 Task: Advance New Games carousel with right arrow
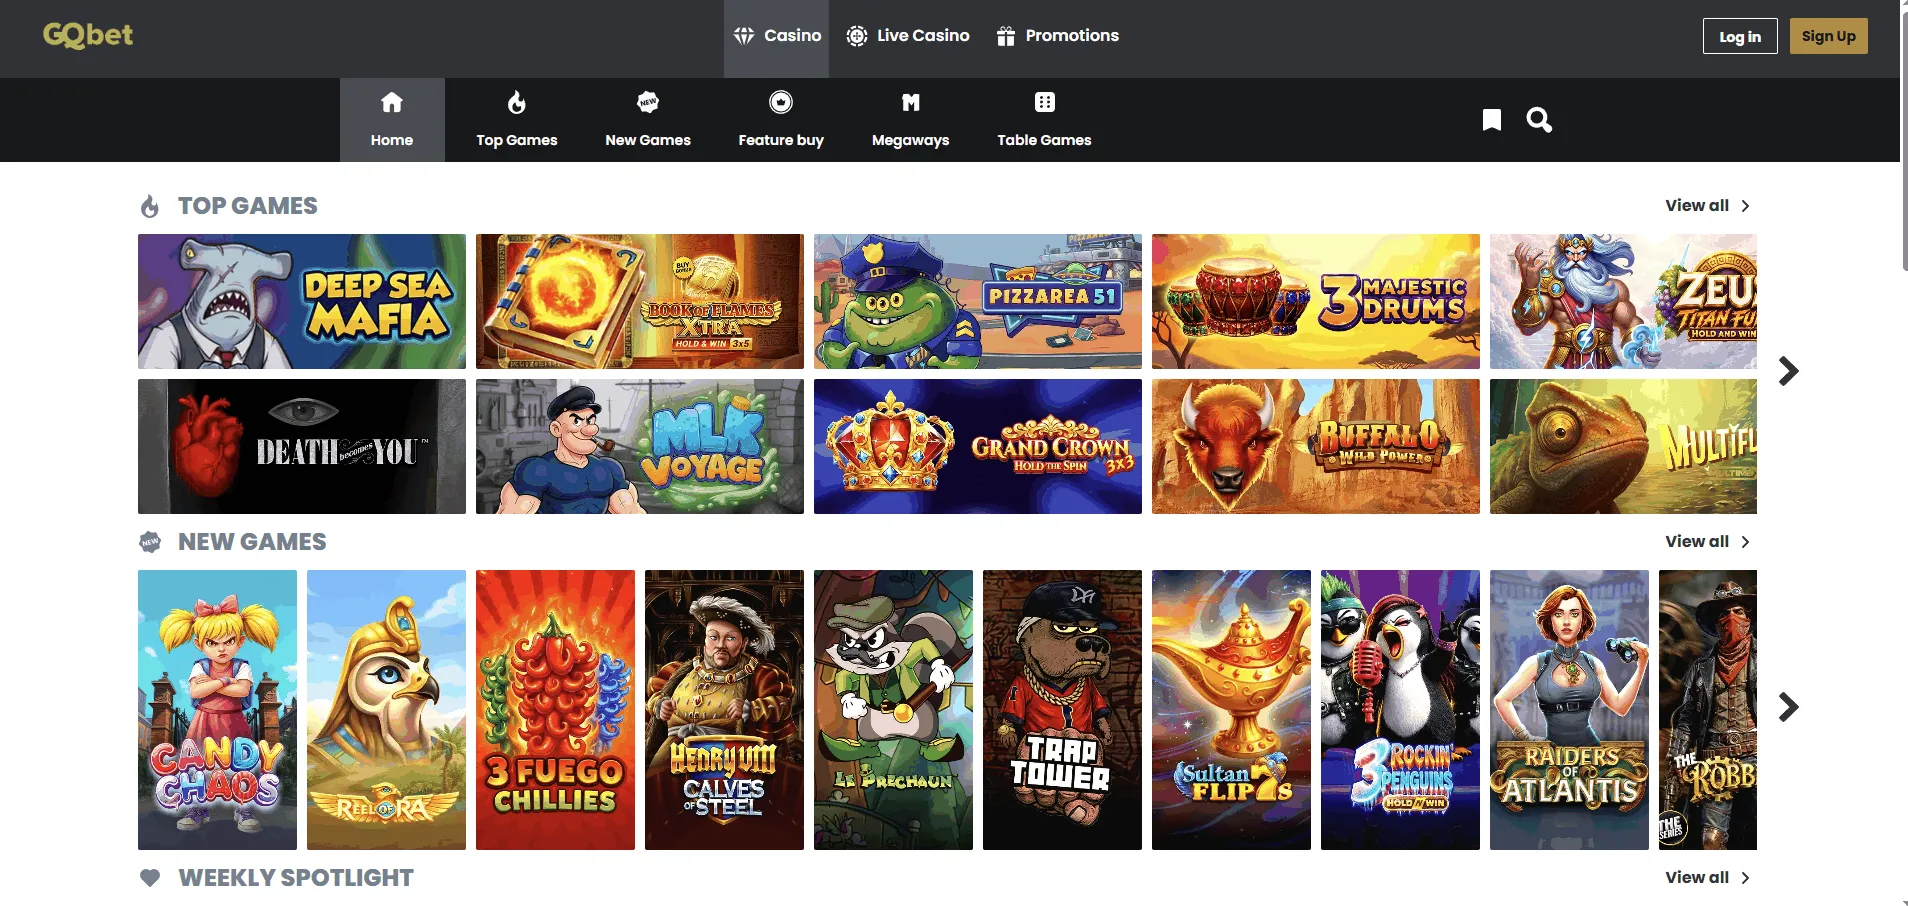click(1789, 707)
